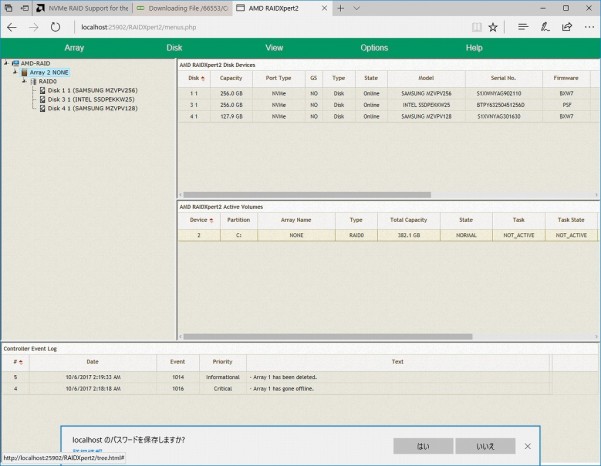Sort disk devices by Port Type

tap(279, 78)
